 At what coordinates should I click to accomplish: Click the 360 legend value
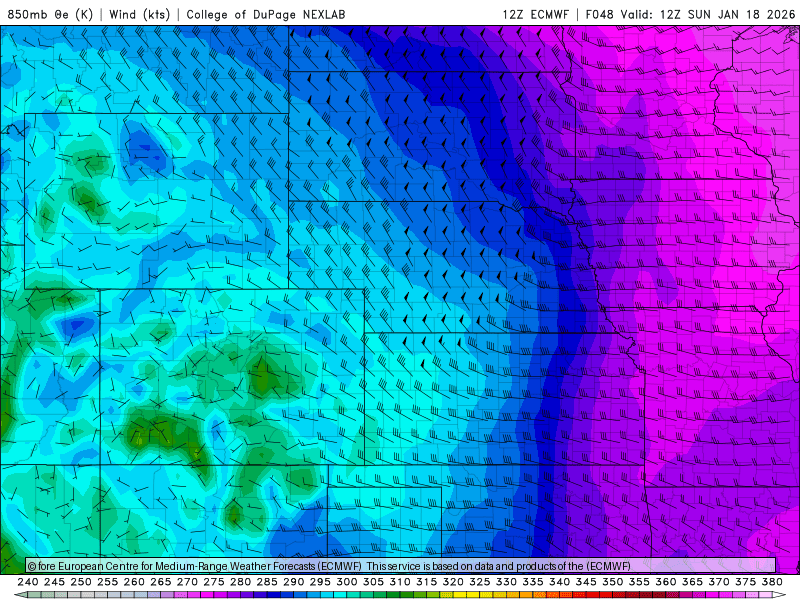[665, 582]
